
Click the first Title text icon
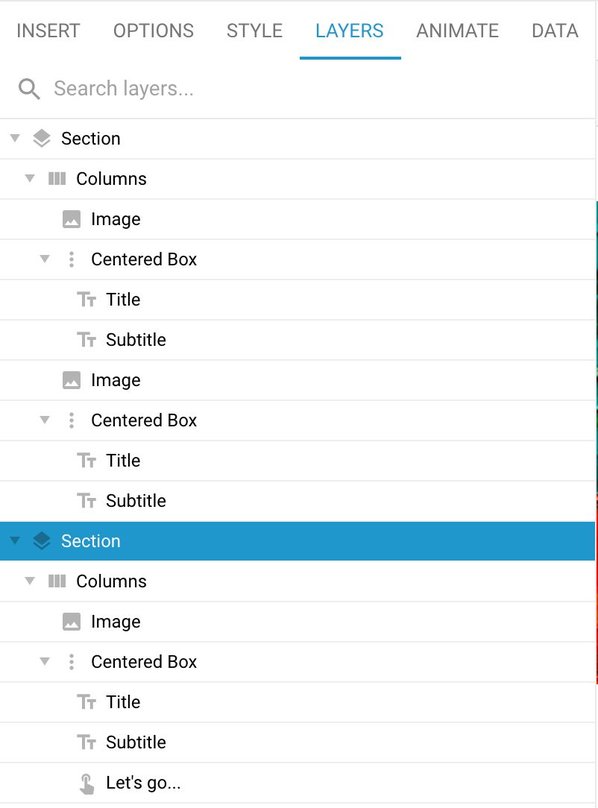coord(87,299)
